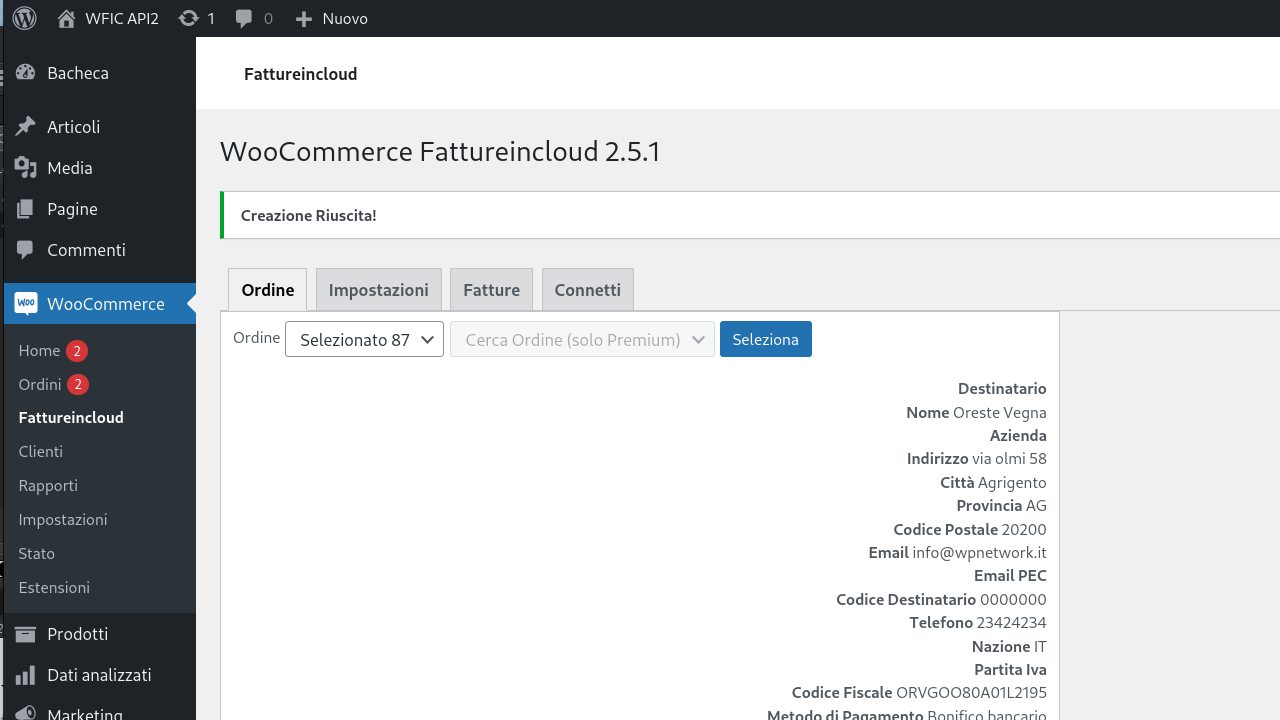This screenshot has height=720, width=1280.
Task: Click the email info@wpnetwork.it
Action: [x=979, y=553]
